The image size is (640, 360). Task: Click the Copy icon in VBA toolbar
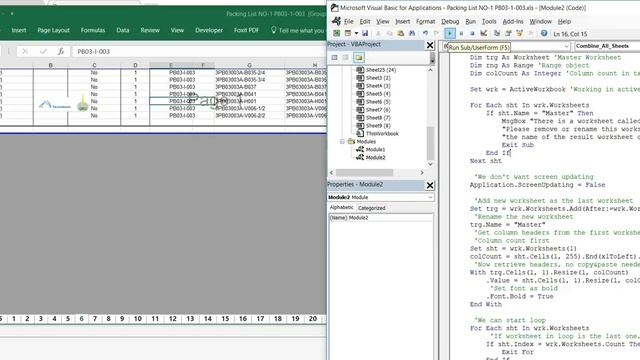(389, 33)
